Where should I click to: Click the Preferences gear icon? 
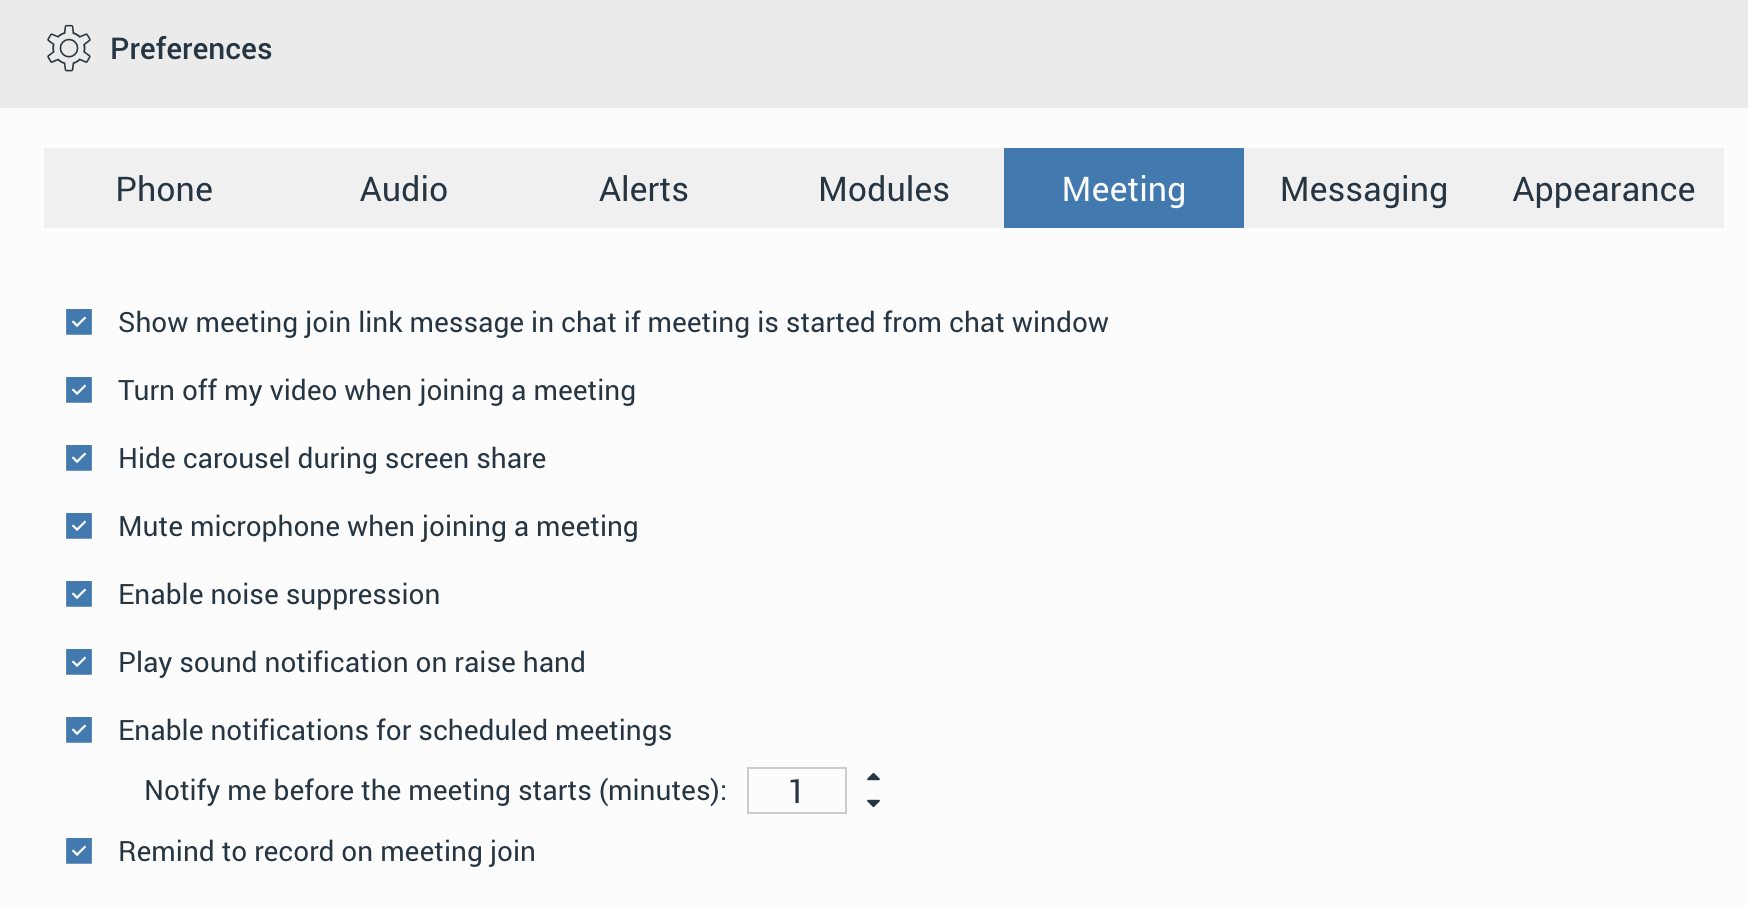point(67,47)
